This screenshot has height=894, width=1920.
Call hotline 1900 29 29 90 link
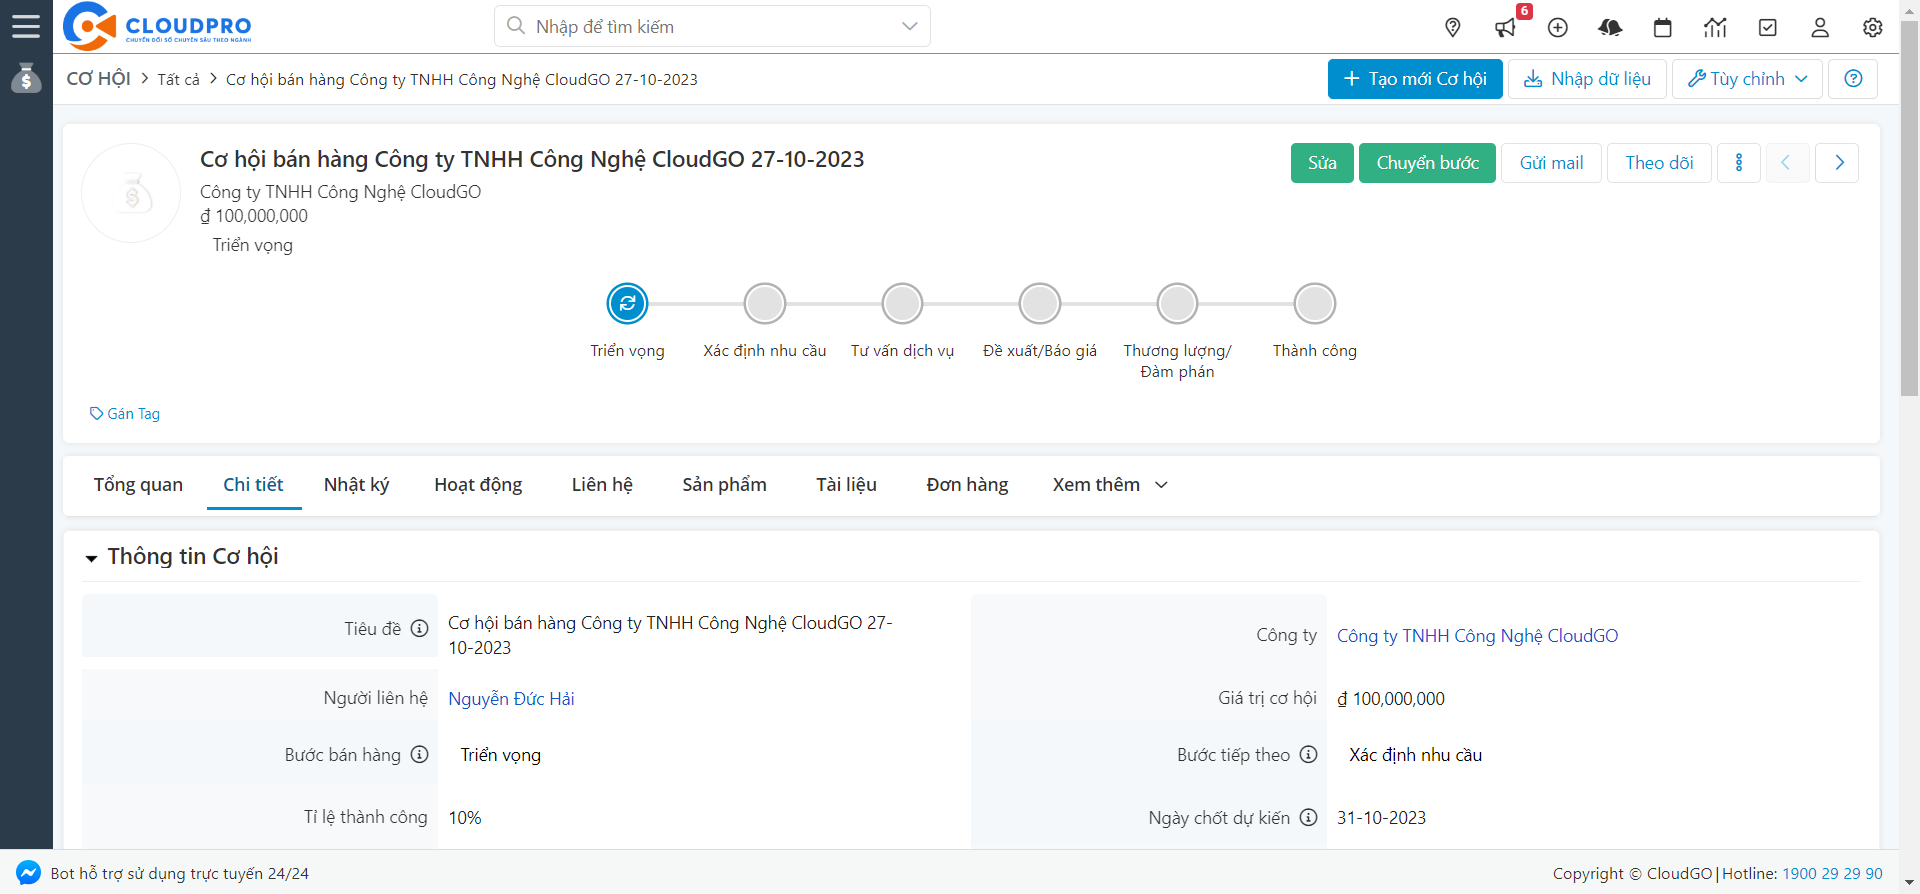(x=1832, y=873)
